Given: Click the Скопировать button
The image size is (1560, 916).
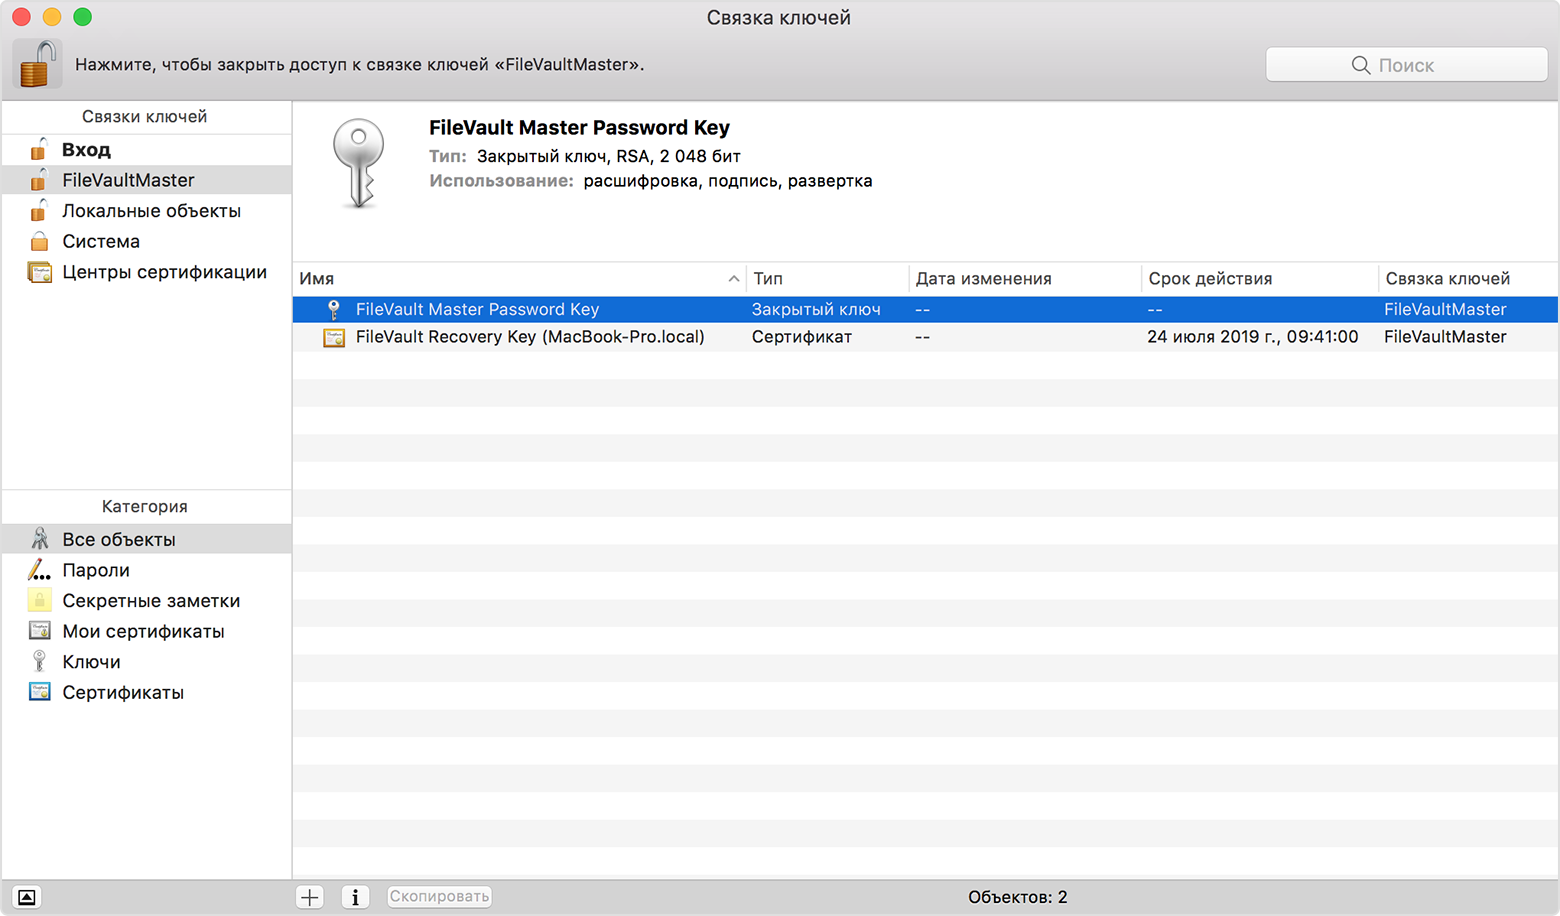Looking at the screenshot, I should pos(439,897).
